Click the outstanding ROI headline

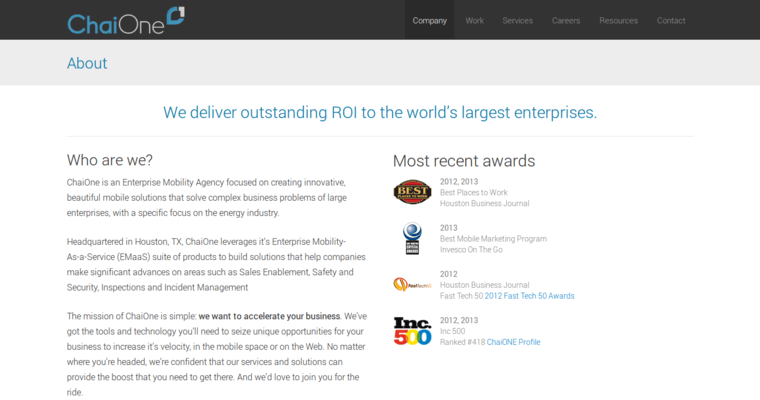pyautogui.click(x=380, y=112)
